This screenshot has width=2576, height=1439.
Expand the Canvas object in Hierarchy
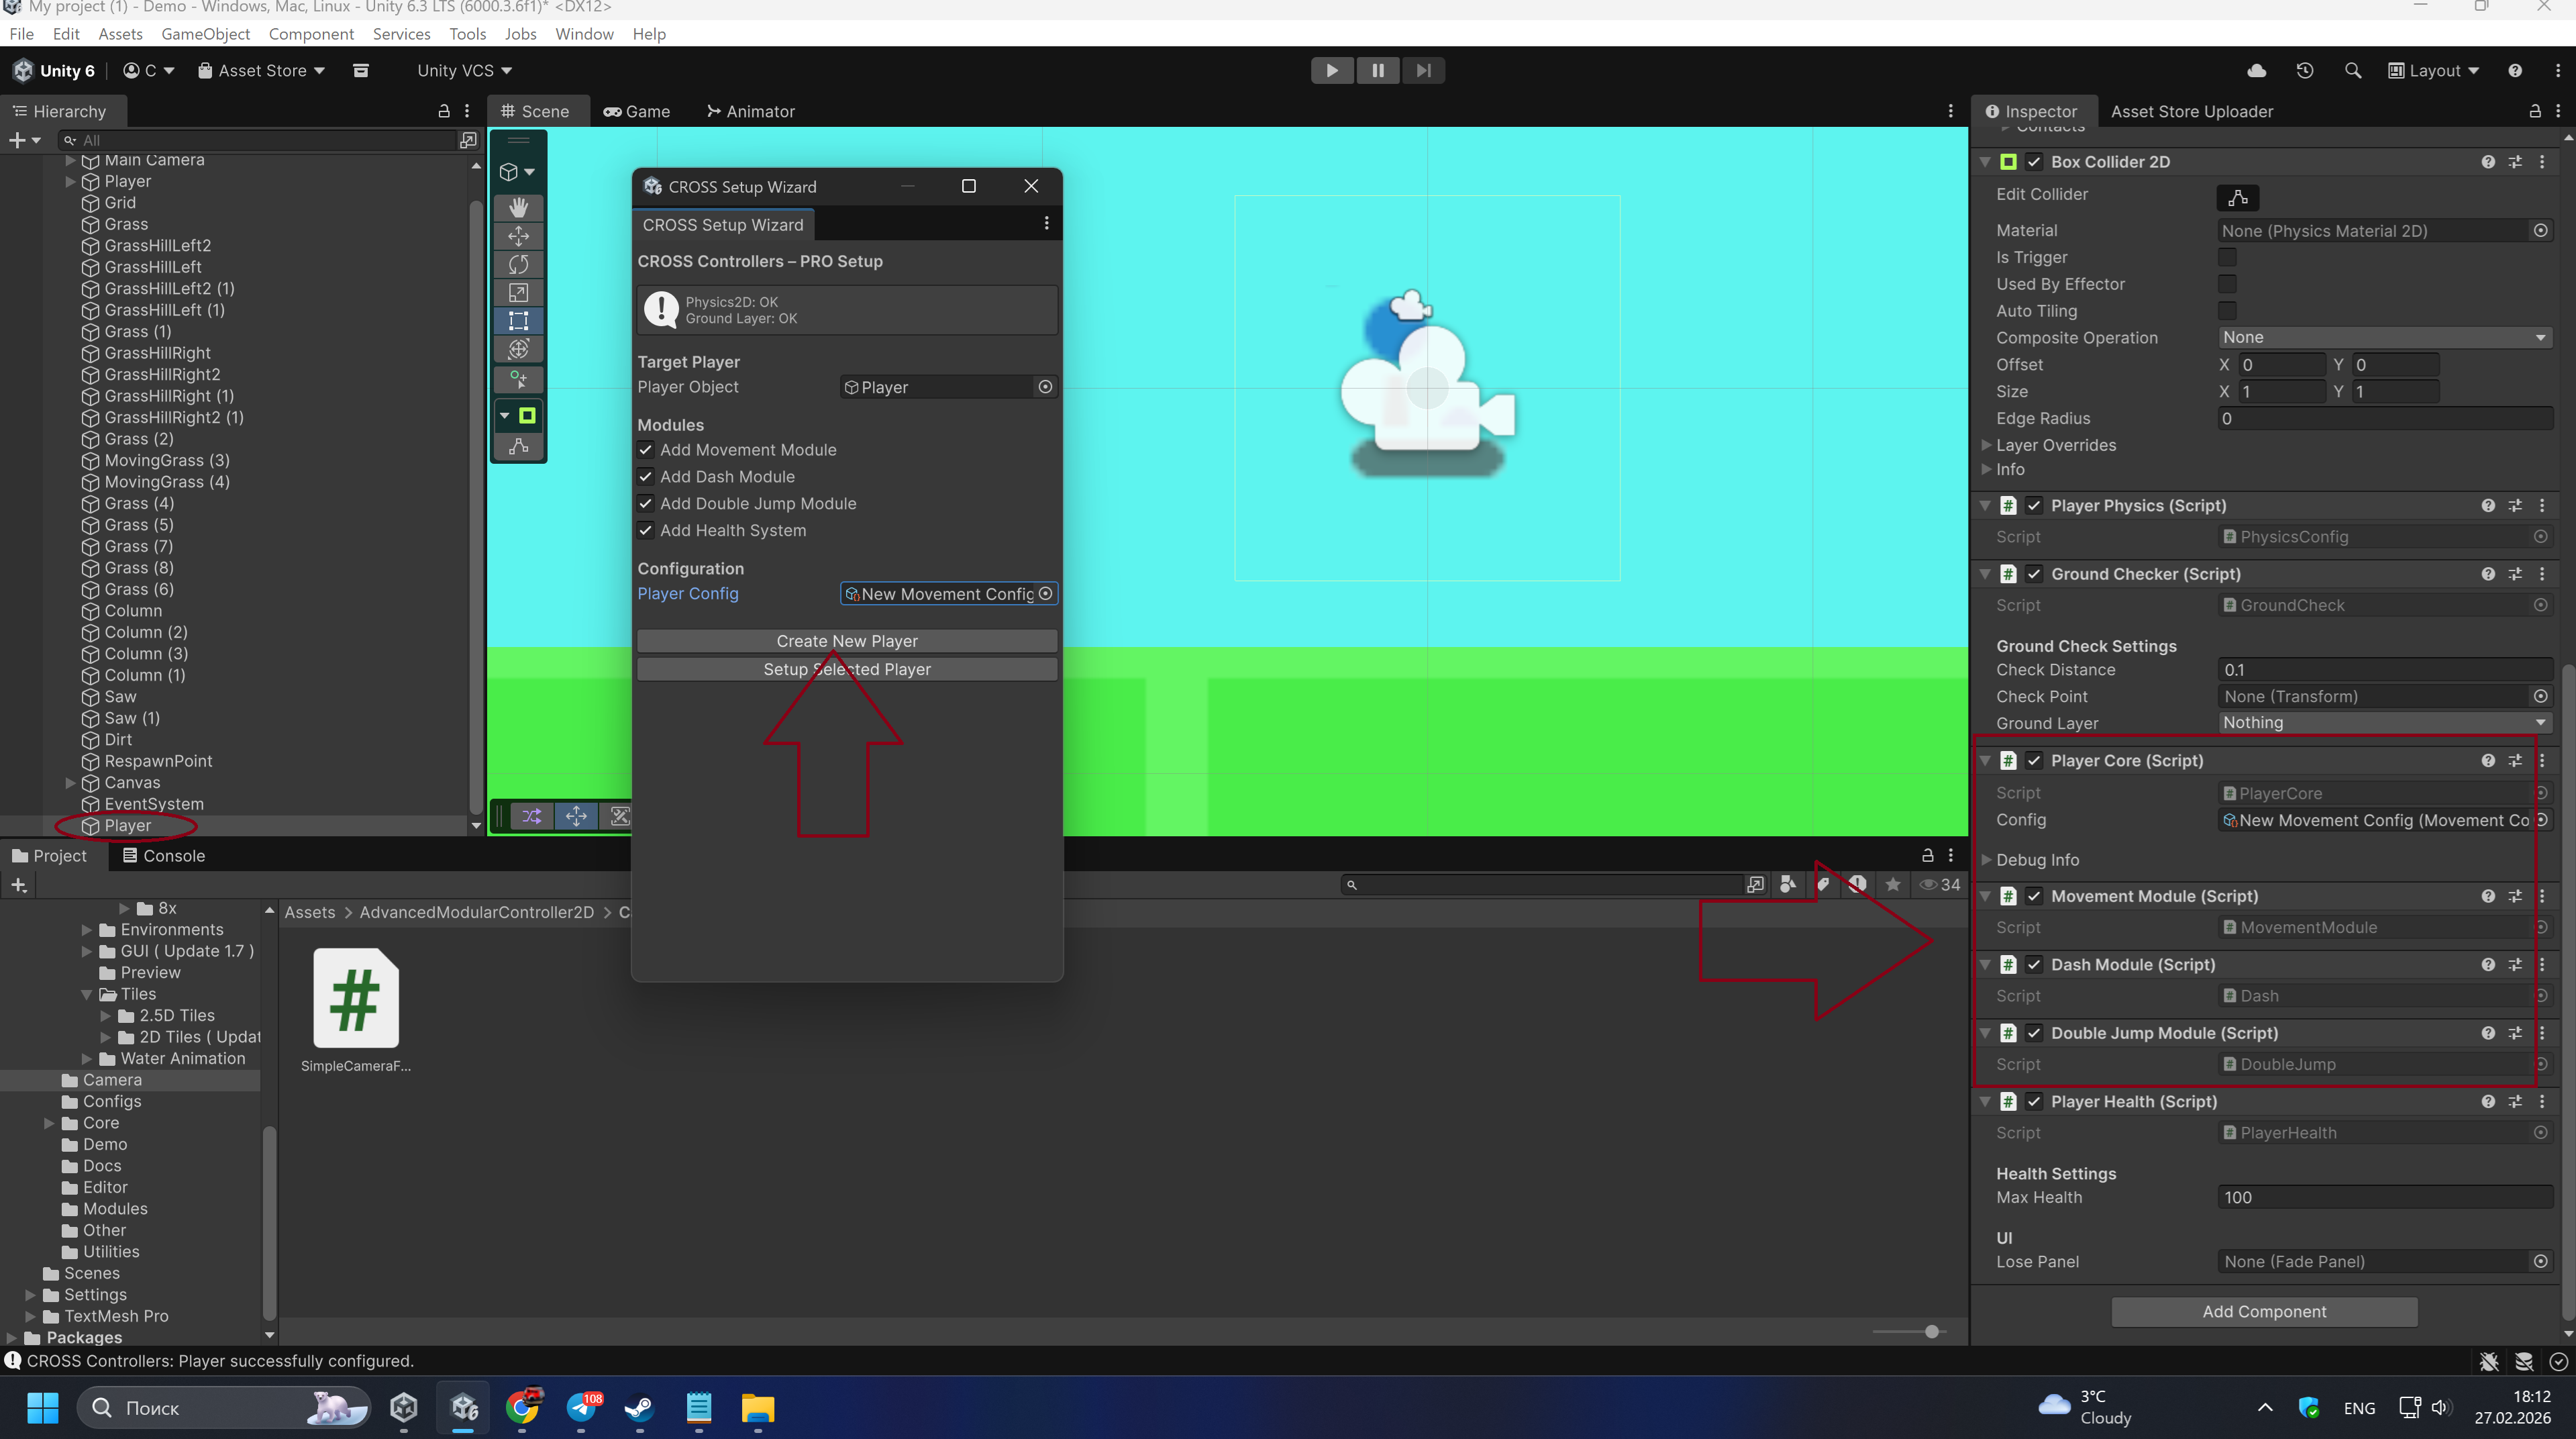pyautogui.click(x=70, y=783)
